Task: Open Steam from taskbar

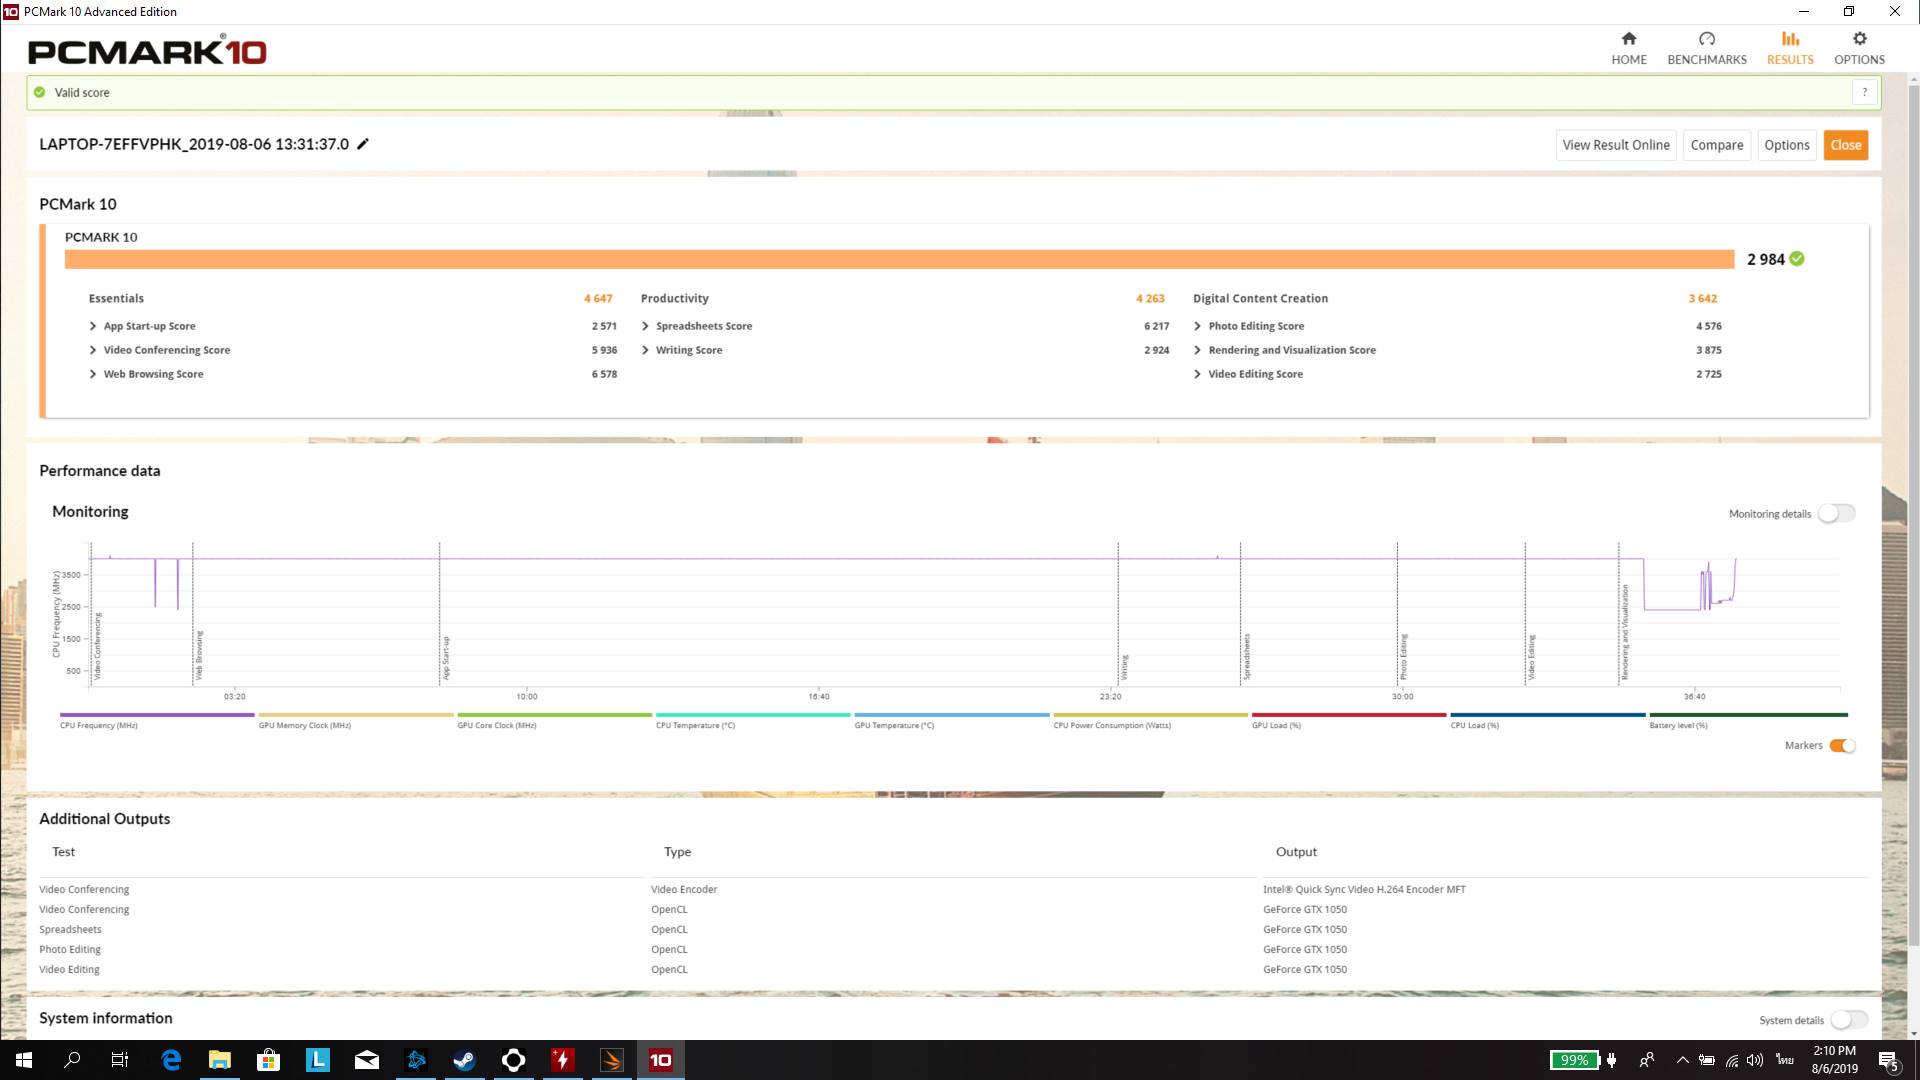Action: [x=464, y=1060]
